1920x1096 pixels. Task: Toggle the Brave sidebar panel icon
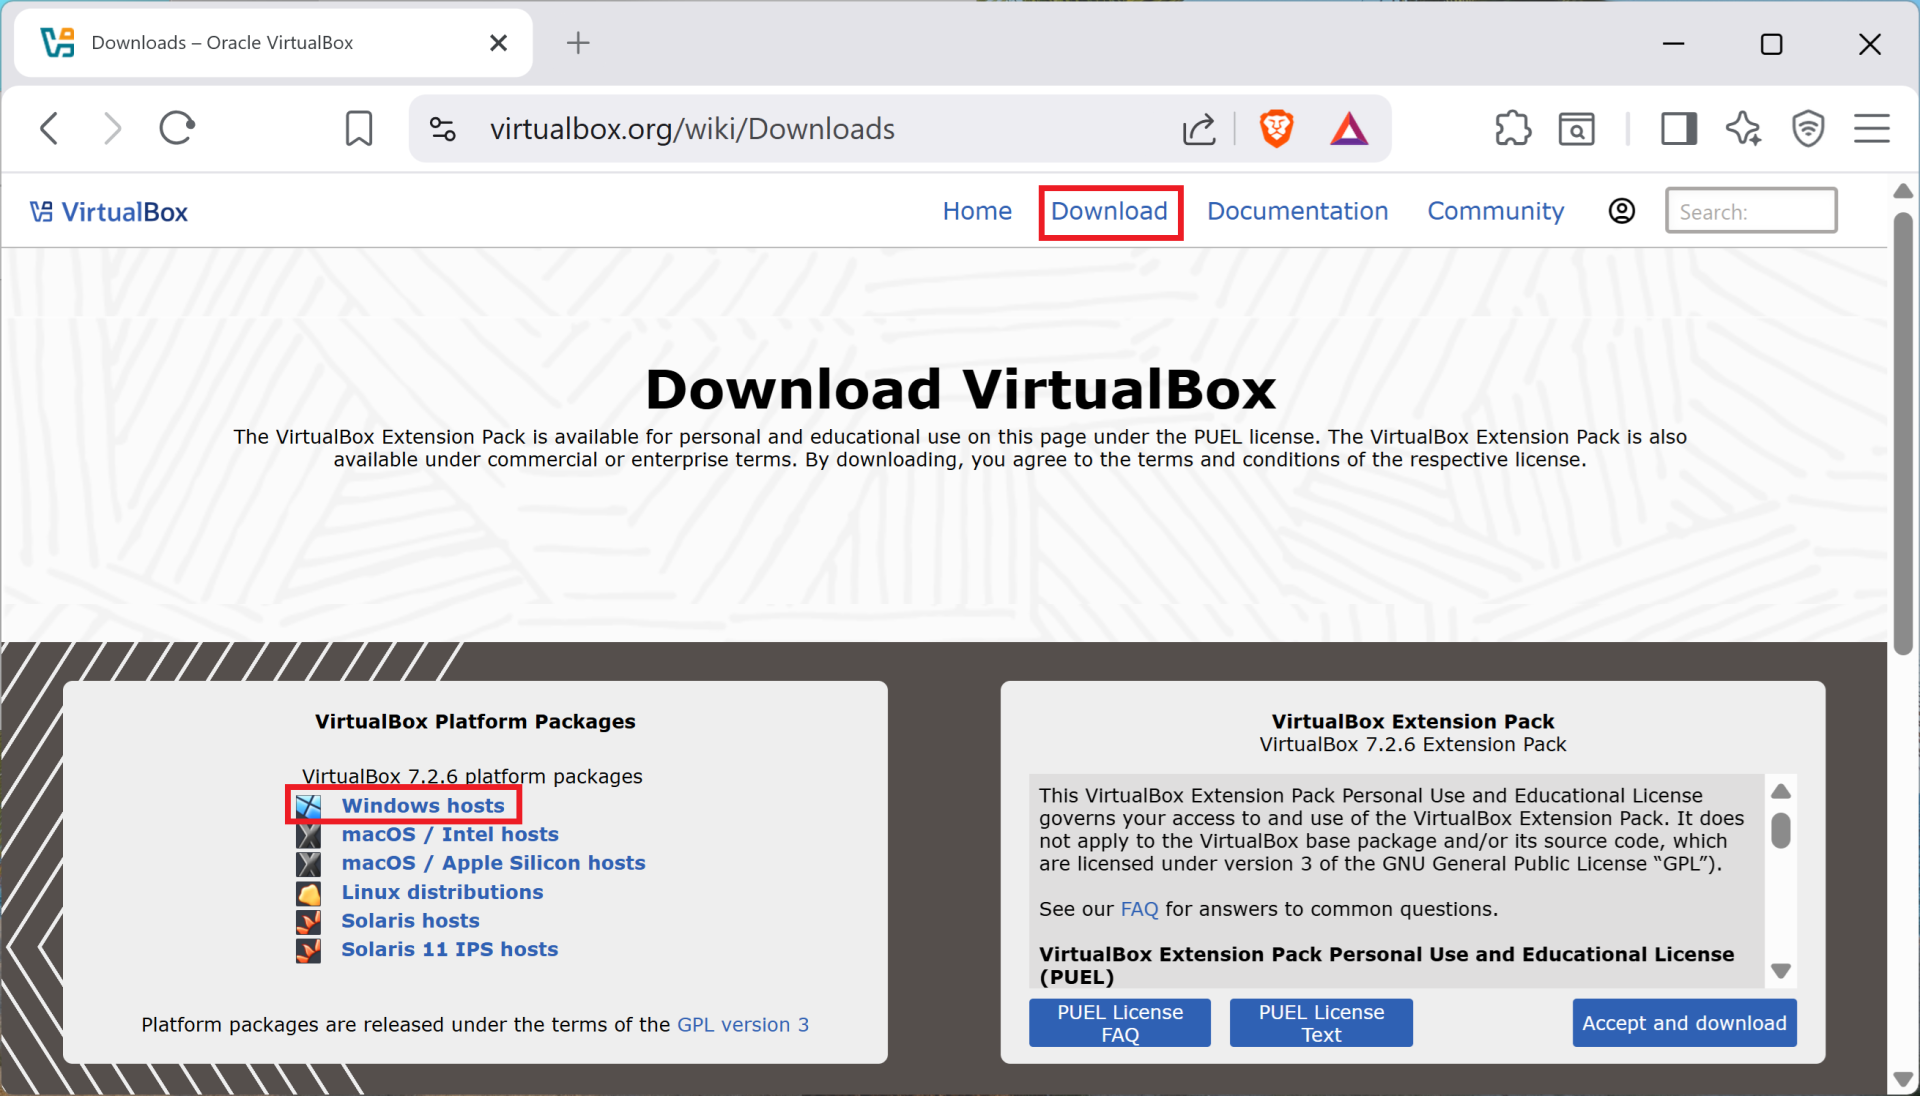click(x=1678, y=128)
